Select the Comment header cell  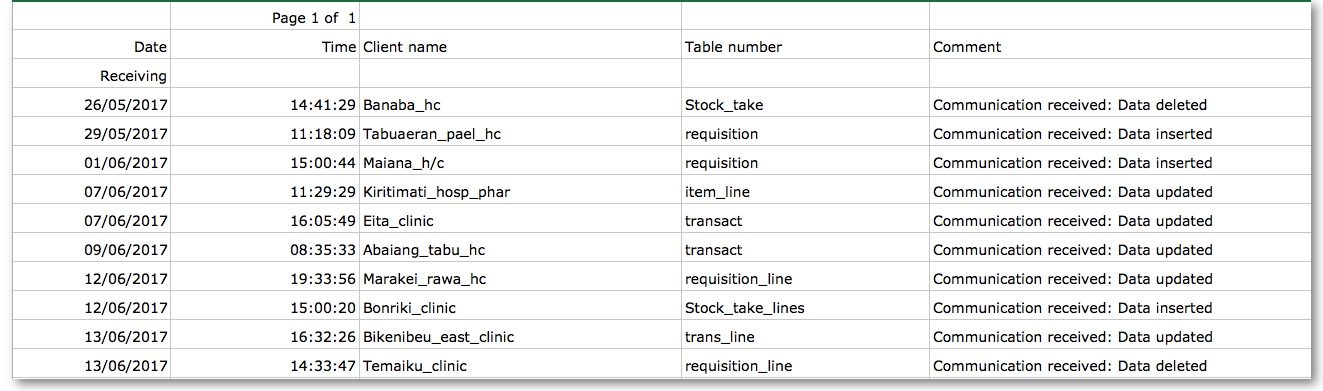click(x=1120, y=47)
